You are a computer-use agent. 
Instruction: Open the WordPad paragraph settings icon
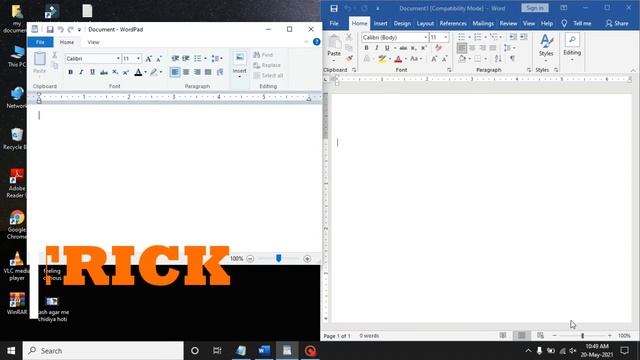pyautogui.click(x=220, y=72)
